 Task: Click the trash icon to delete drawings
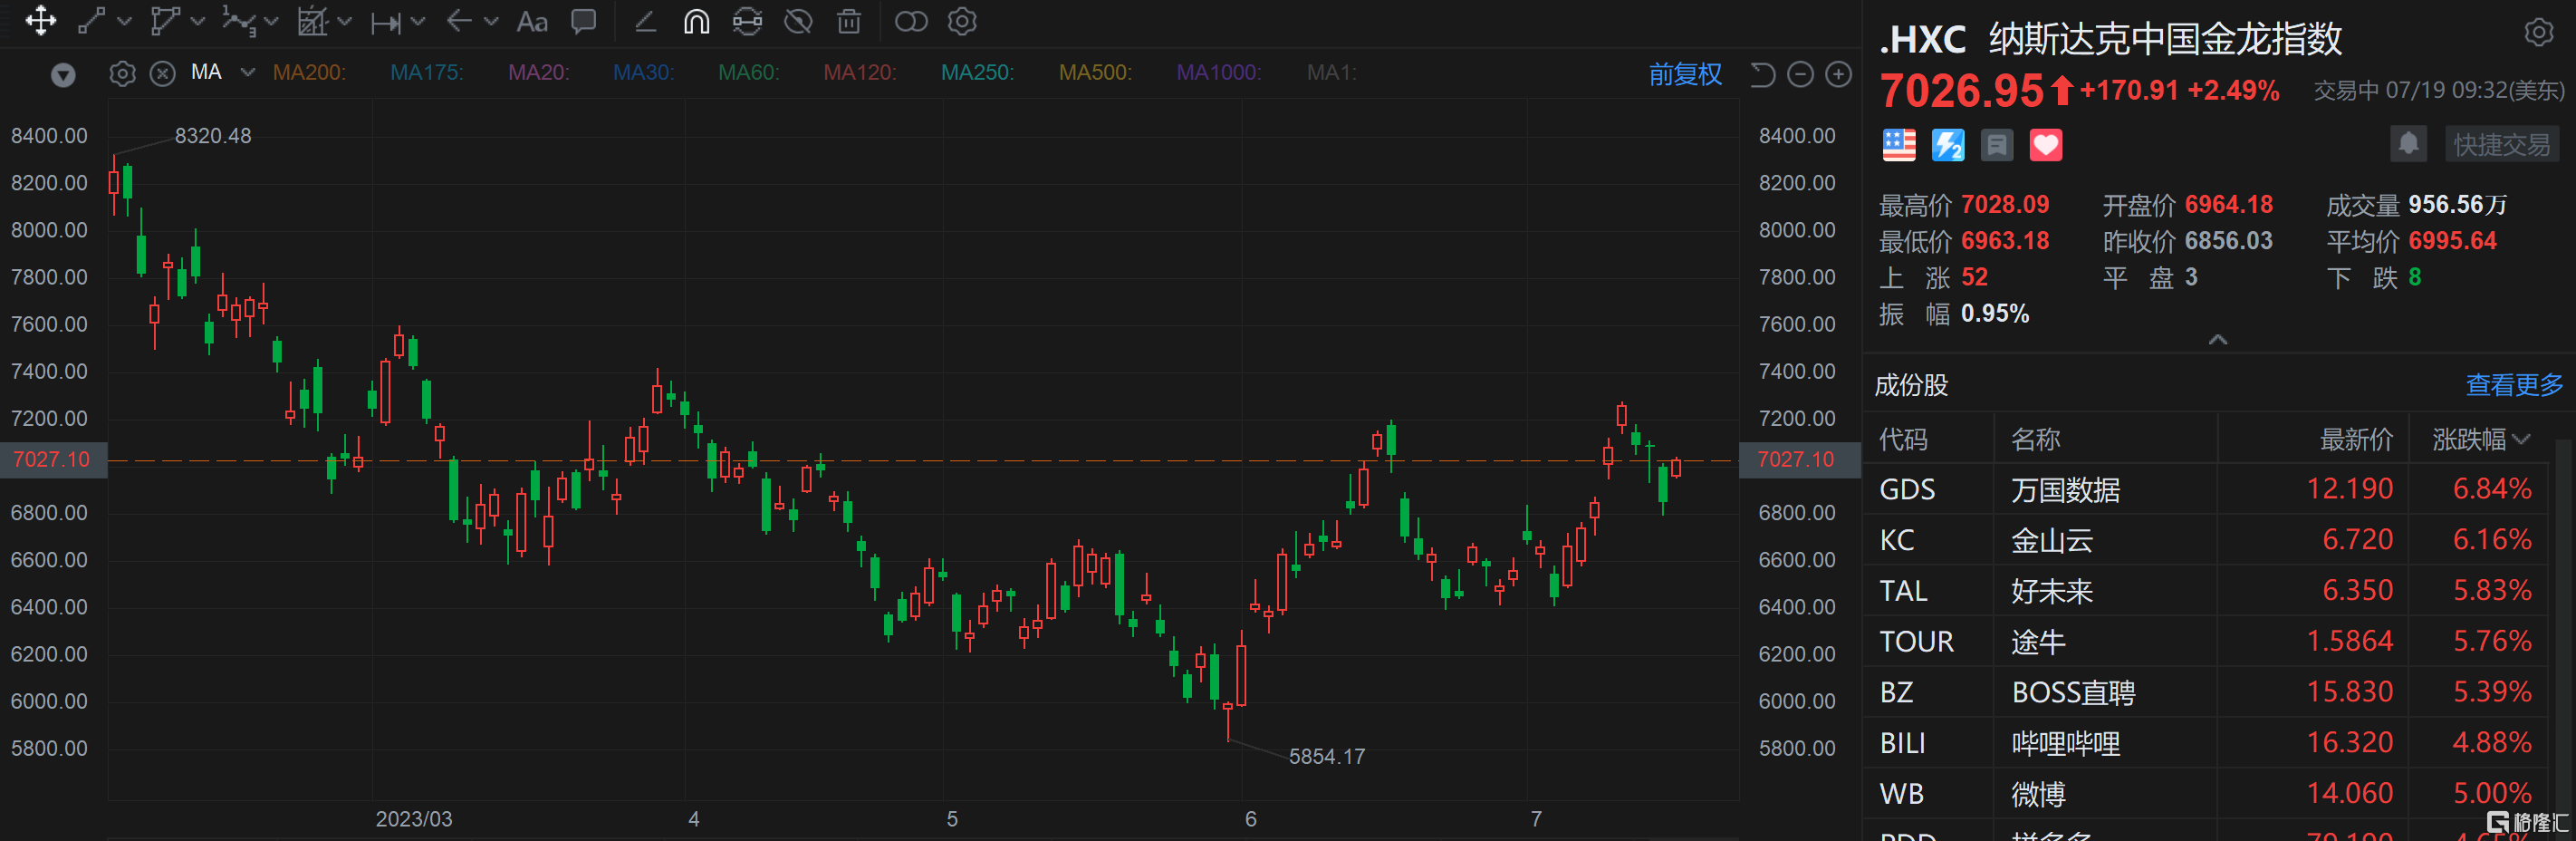[x=848, y=22]
